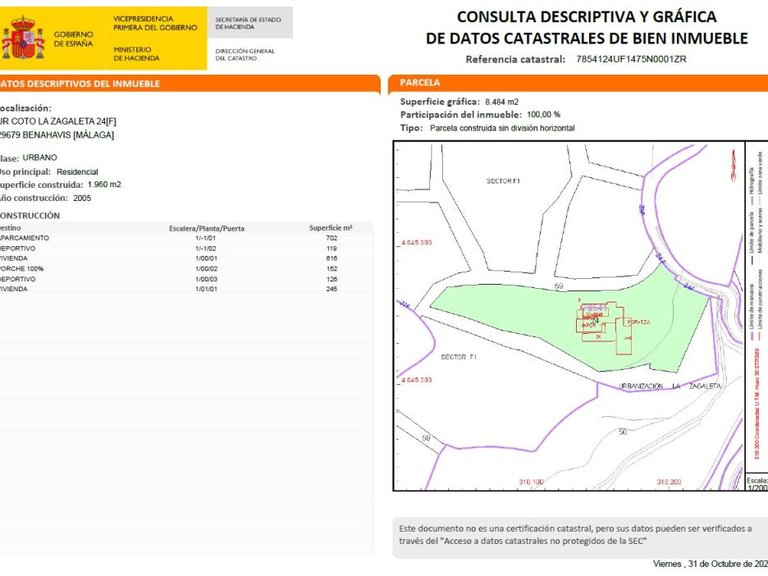Click the DEPORTIVO row with 1/00/03
The image size is (768, 576).
click(186, 279)
